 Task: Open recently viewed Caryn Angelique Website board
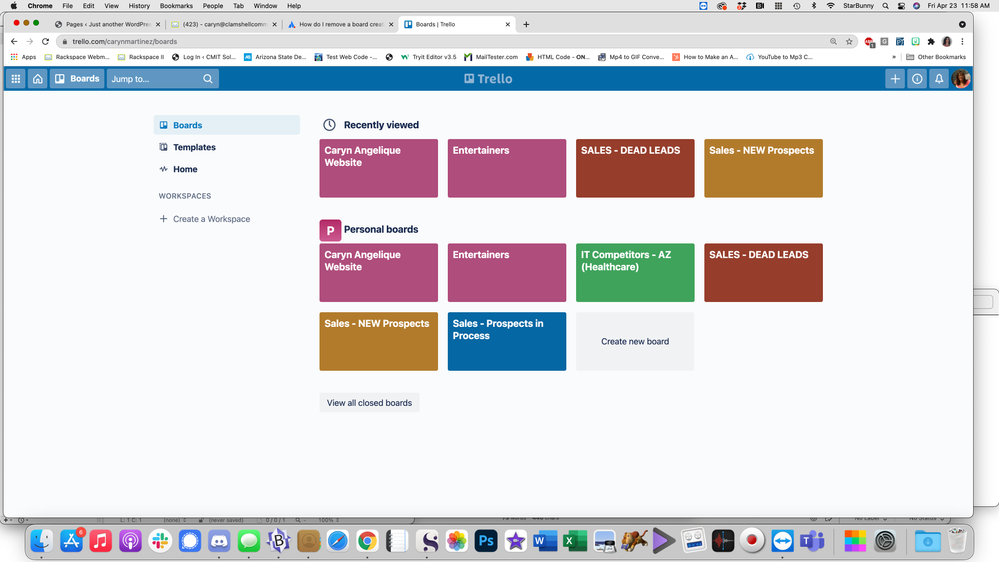click(x=378, y=168)
